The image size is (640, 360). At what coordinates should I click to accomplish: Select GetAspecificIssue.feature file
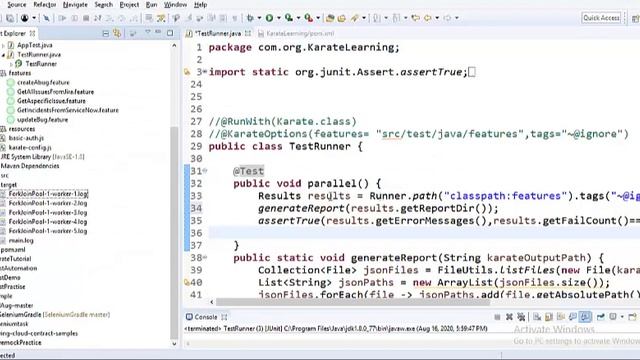pyautogui.click(x=51, y=101)
